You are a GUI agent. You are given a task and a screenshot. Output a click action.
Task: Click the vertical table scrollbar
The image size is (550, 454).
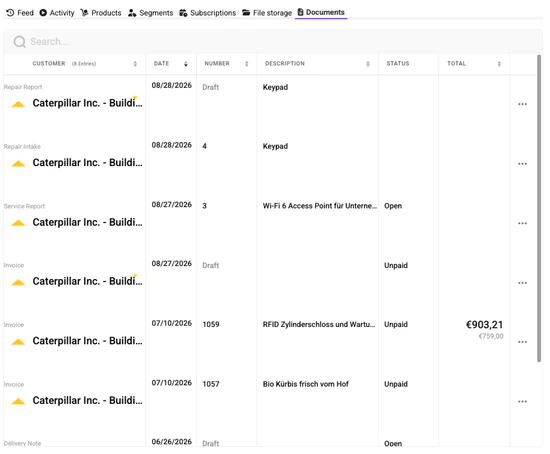tap(539, 208)
